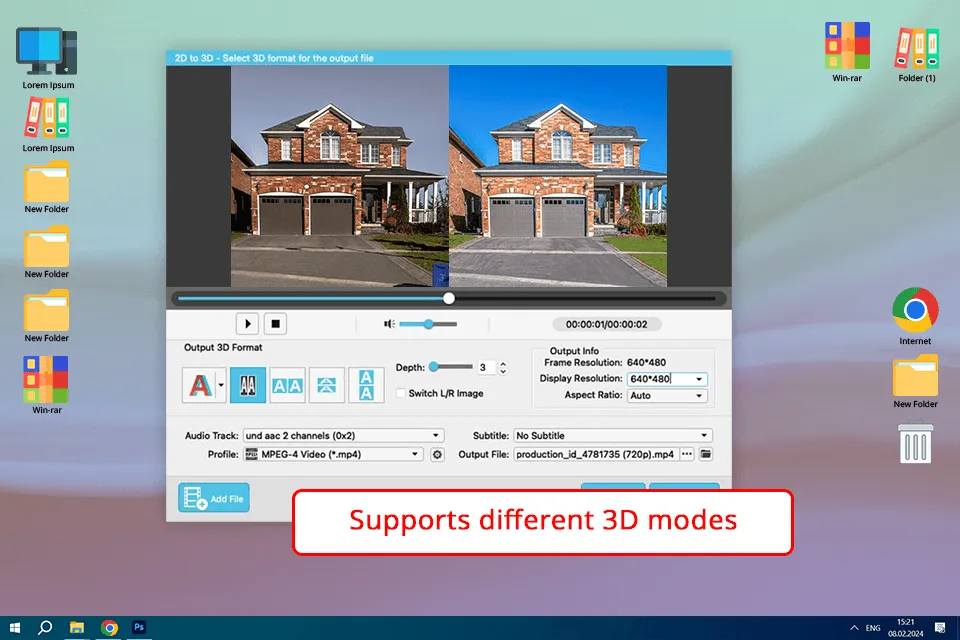Click the video playback progress handle

click(449, 298)
